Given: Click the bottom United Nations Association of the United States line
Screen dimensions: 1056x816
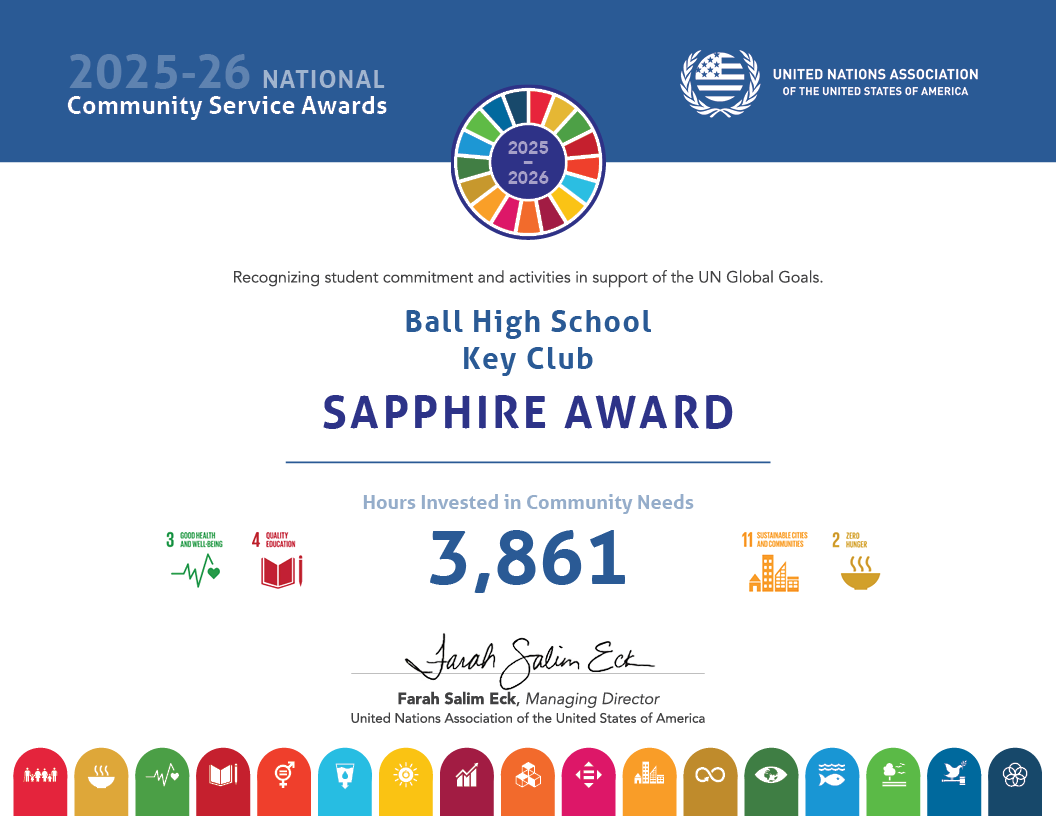Looking at the screenshot, I should [x=528, y=718].
